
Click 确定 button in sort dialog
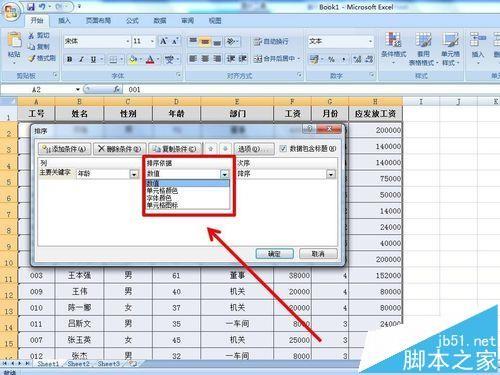(274, 254)
